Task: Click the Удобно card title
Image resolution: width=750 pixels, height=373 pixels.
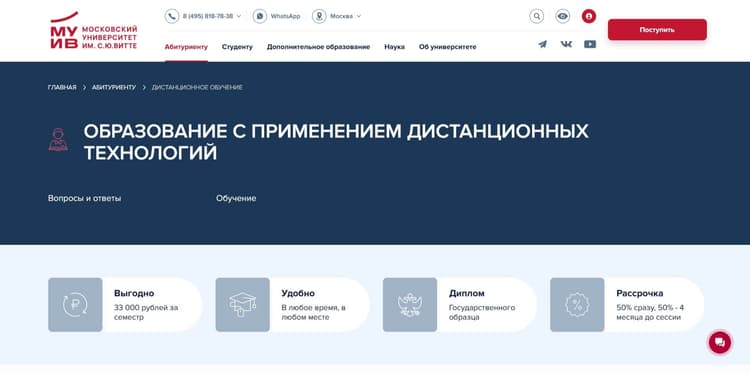Action: 298,294
